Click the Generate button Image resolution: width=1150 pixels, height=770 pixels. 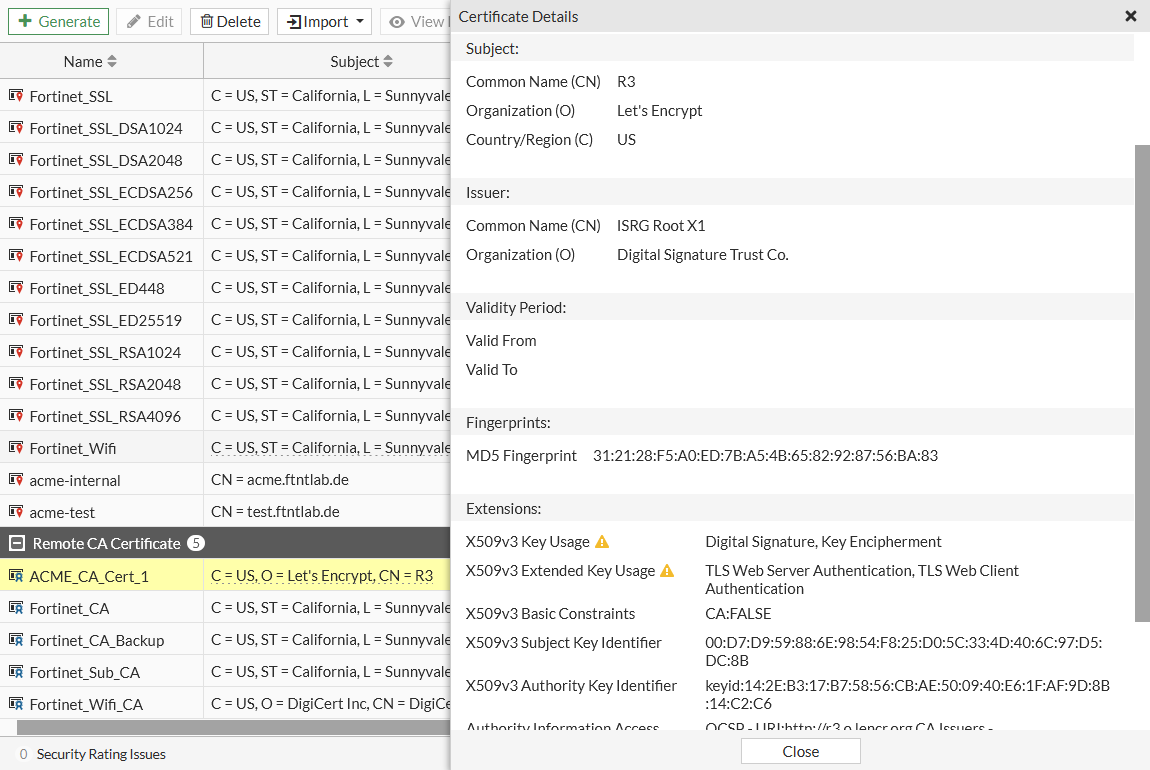[x=59, y=21]
